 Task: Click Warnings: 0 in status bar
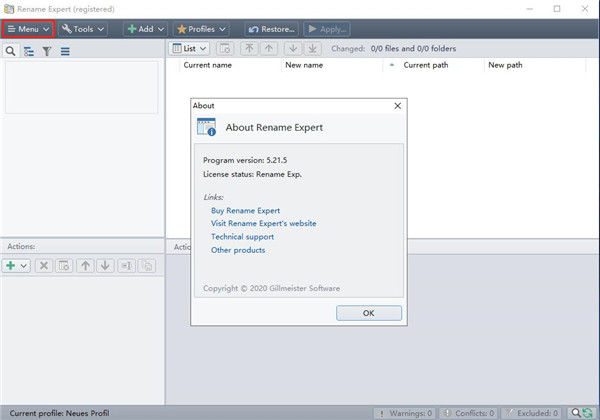(x=406, y=413)
